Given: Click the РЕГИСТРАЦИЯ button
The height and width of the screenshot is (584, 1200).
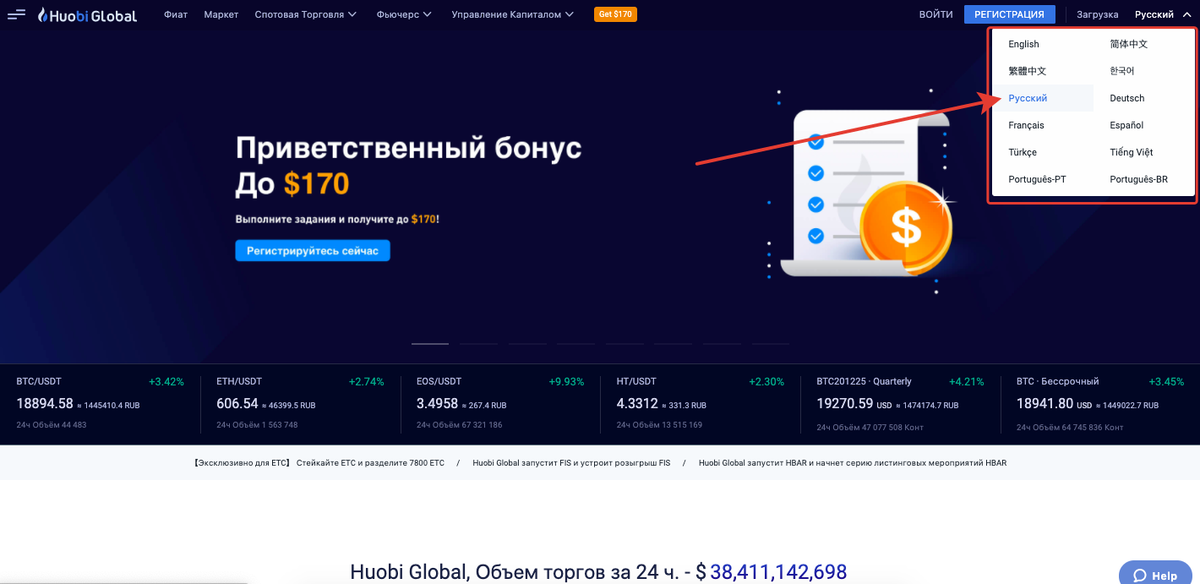Looking at the screenshot, I should [1009, 14].
